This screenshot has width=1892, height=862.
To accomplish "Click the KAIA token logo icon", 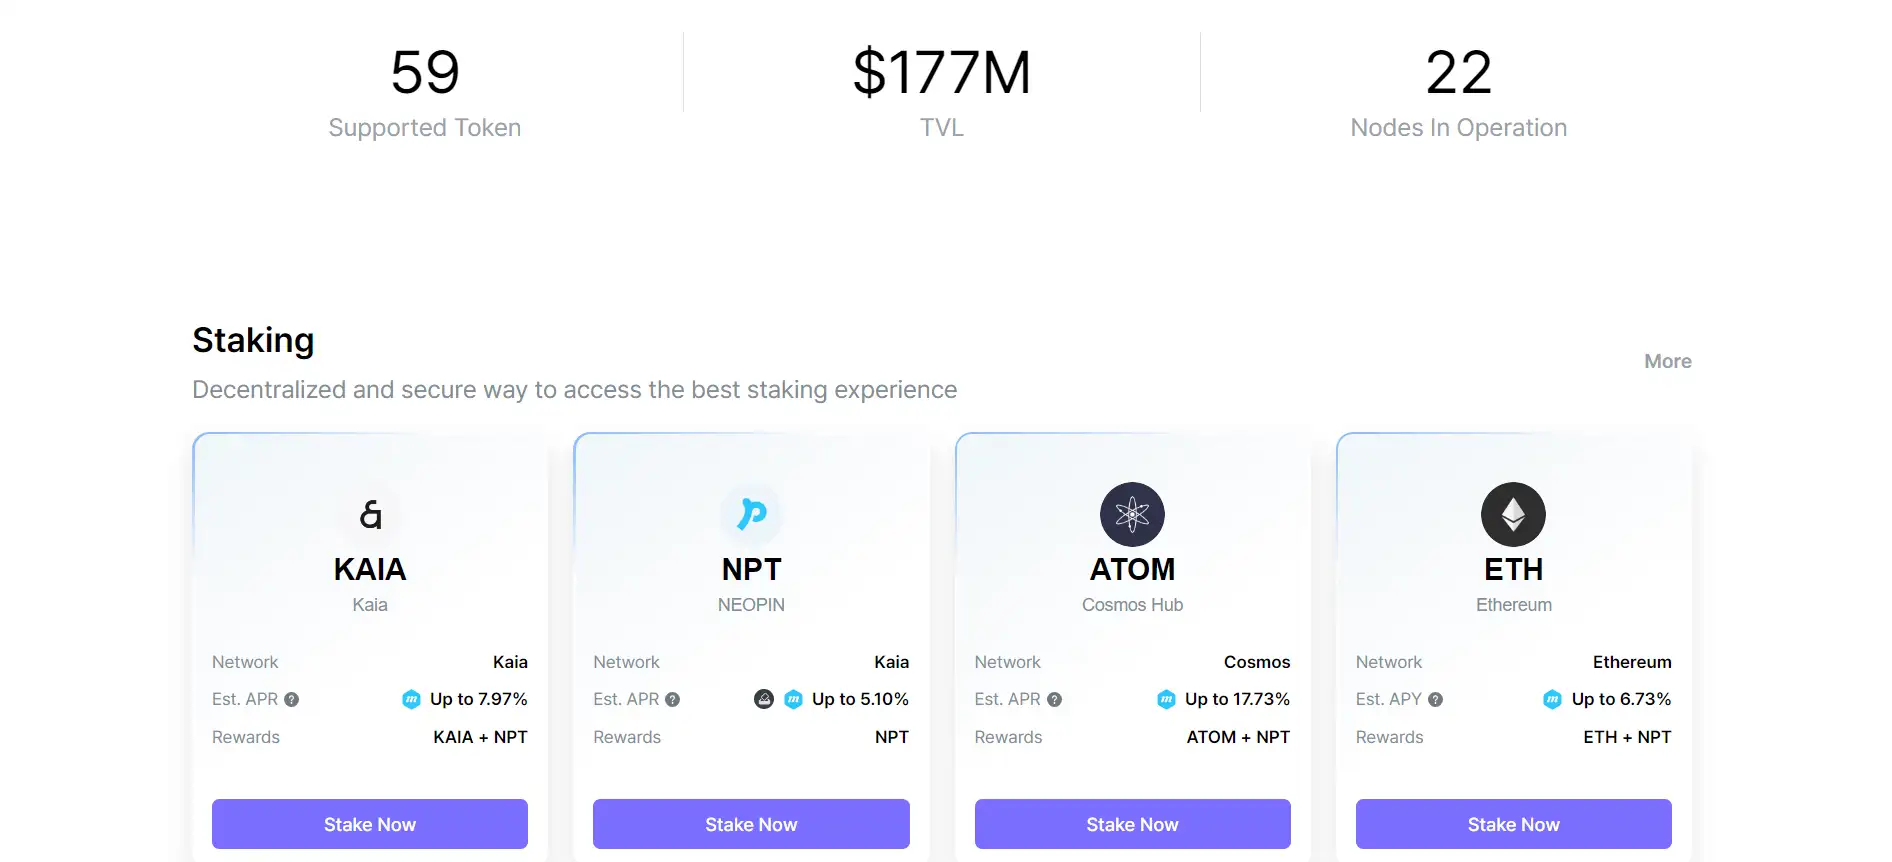I will coord(370,515).
